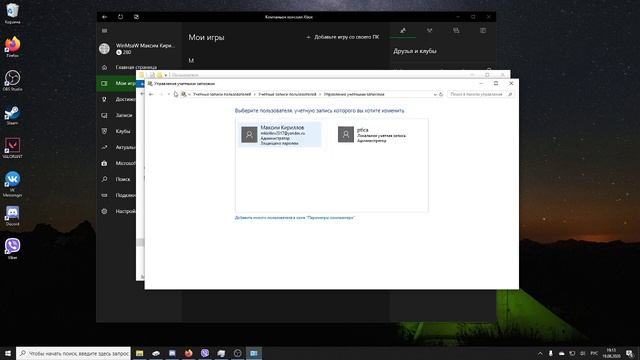
Task: Open recent locations dropdown in accounts window
Action: click(x=169, y=94)
